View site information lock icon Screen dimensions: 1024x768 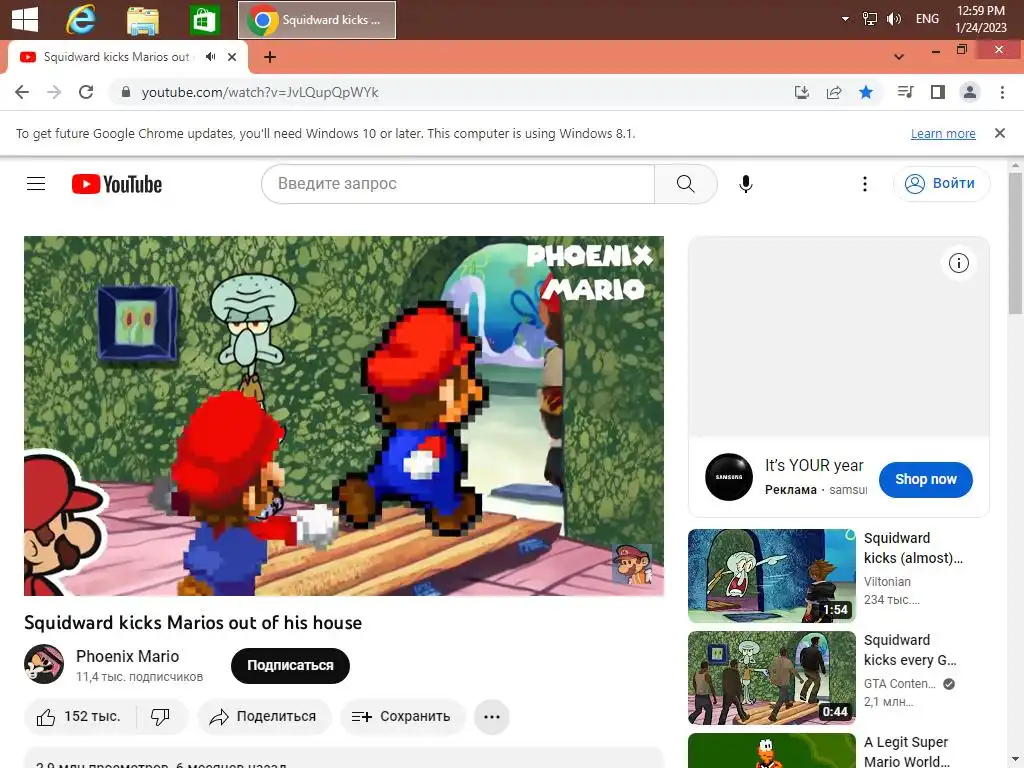click(126, 92)
